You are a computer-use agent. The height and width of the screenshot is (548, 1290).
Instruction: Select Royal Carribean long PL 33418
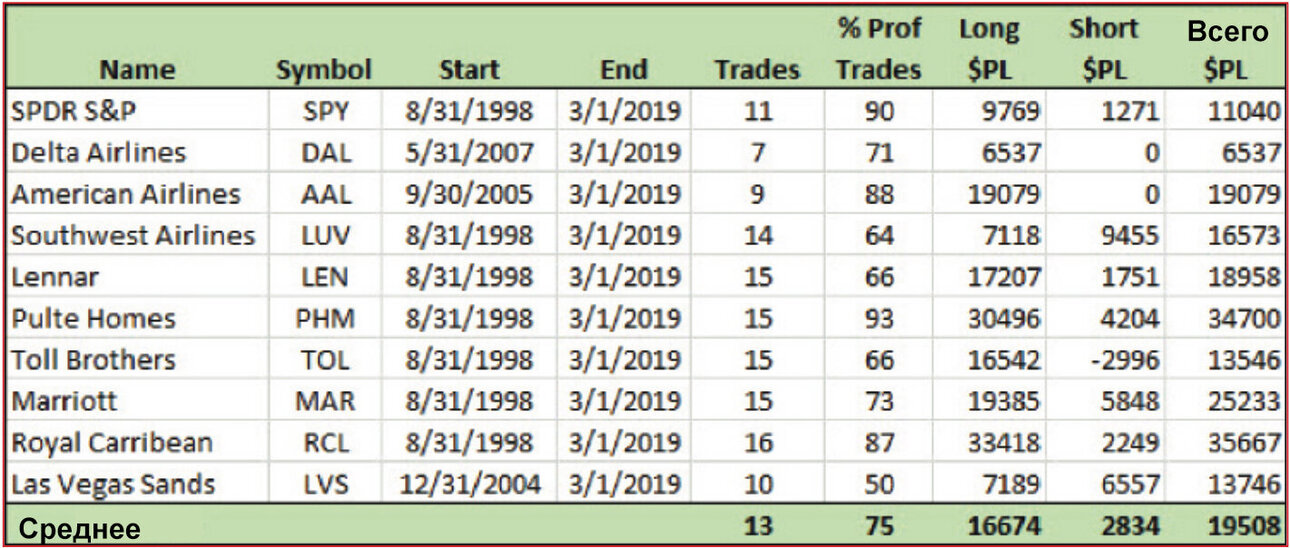point(1003,443)
